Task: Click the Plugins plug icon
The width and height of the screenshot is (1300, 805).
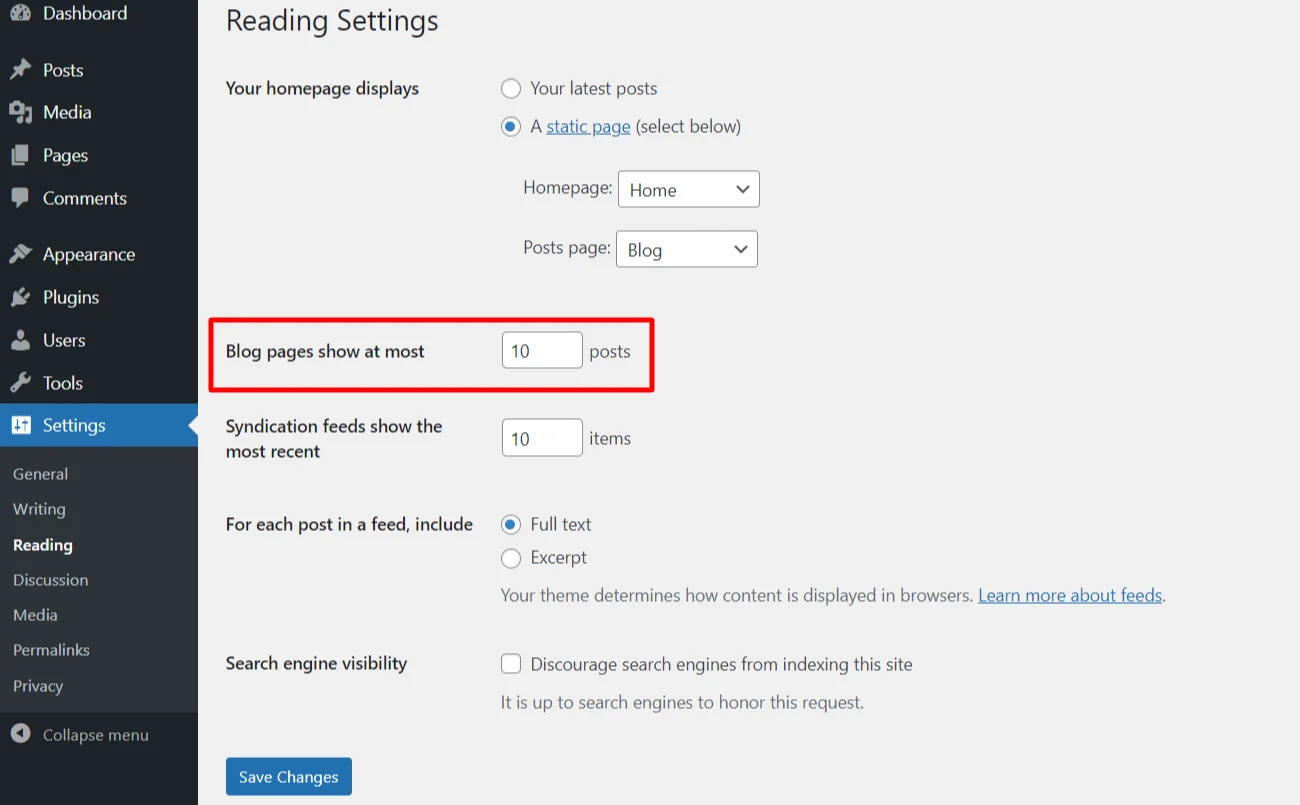Action: (x=21, y=297)
